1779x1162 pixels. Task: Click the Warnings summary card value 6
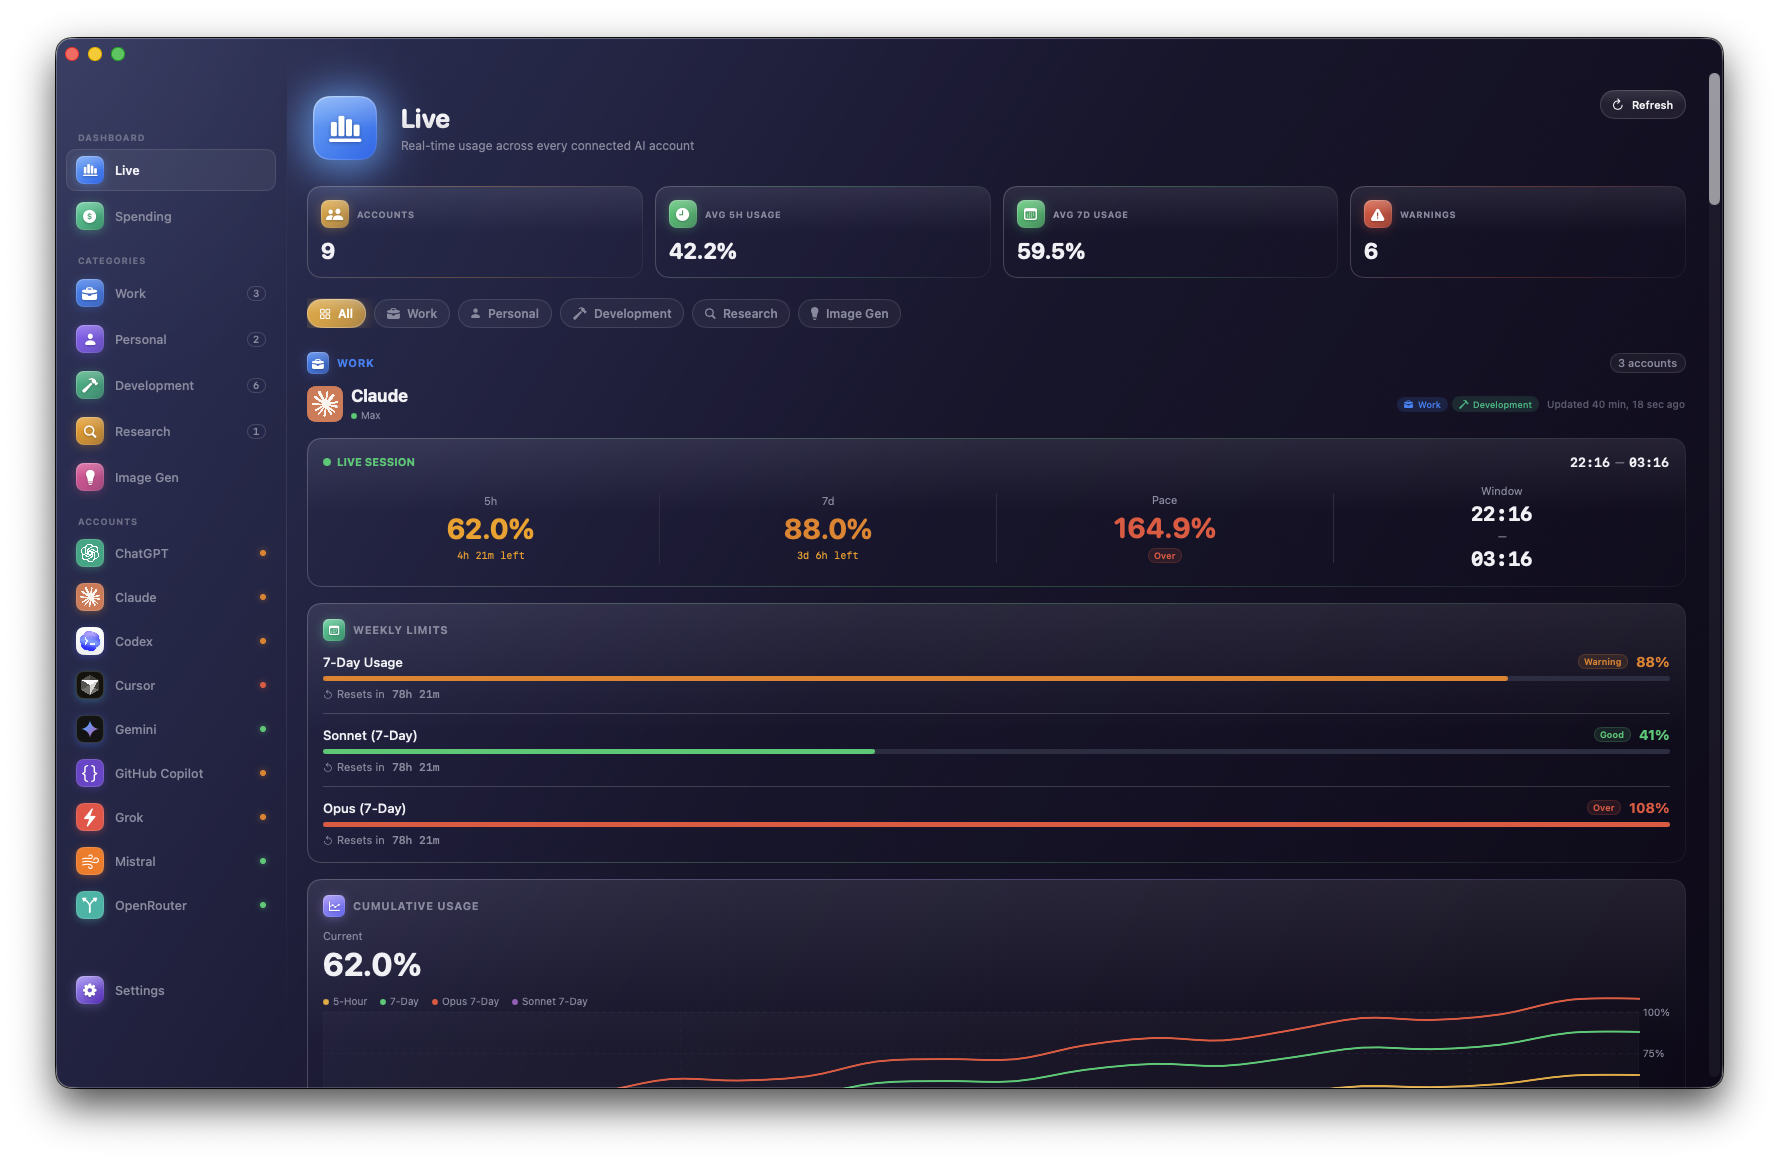click(1371, 251)
